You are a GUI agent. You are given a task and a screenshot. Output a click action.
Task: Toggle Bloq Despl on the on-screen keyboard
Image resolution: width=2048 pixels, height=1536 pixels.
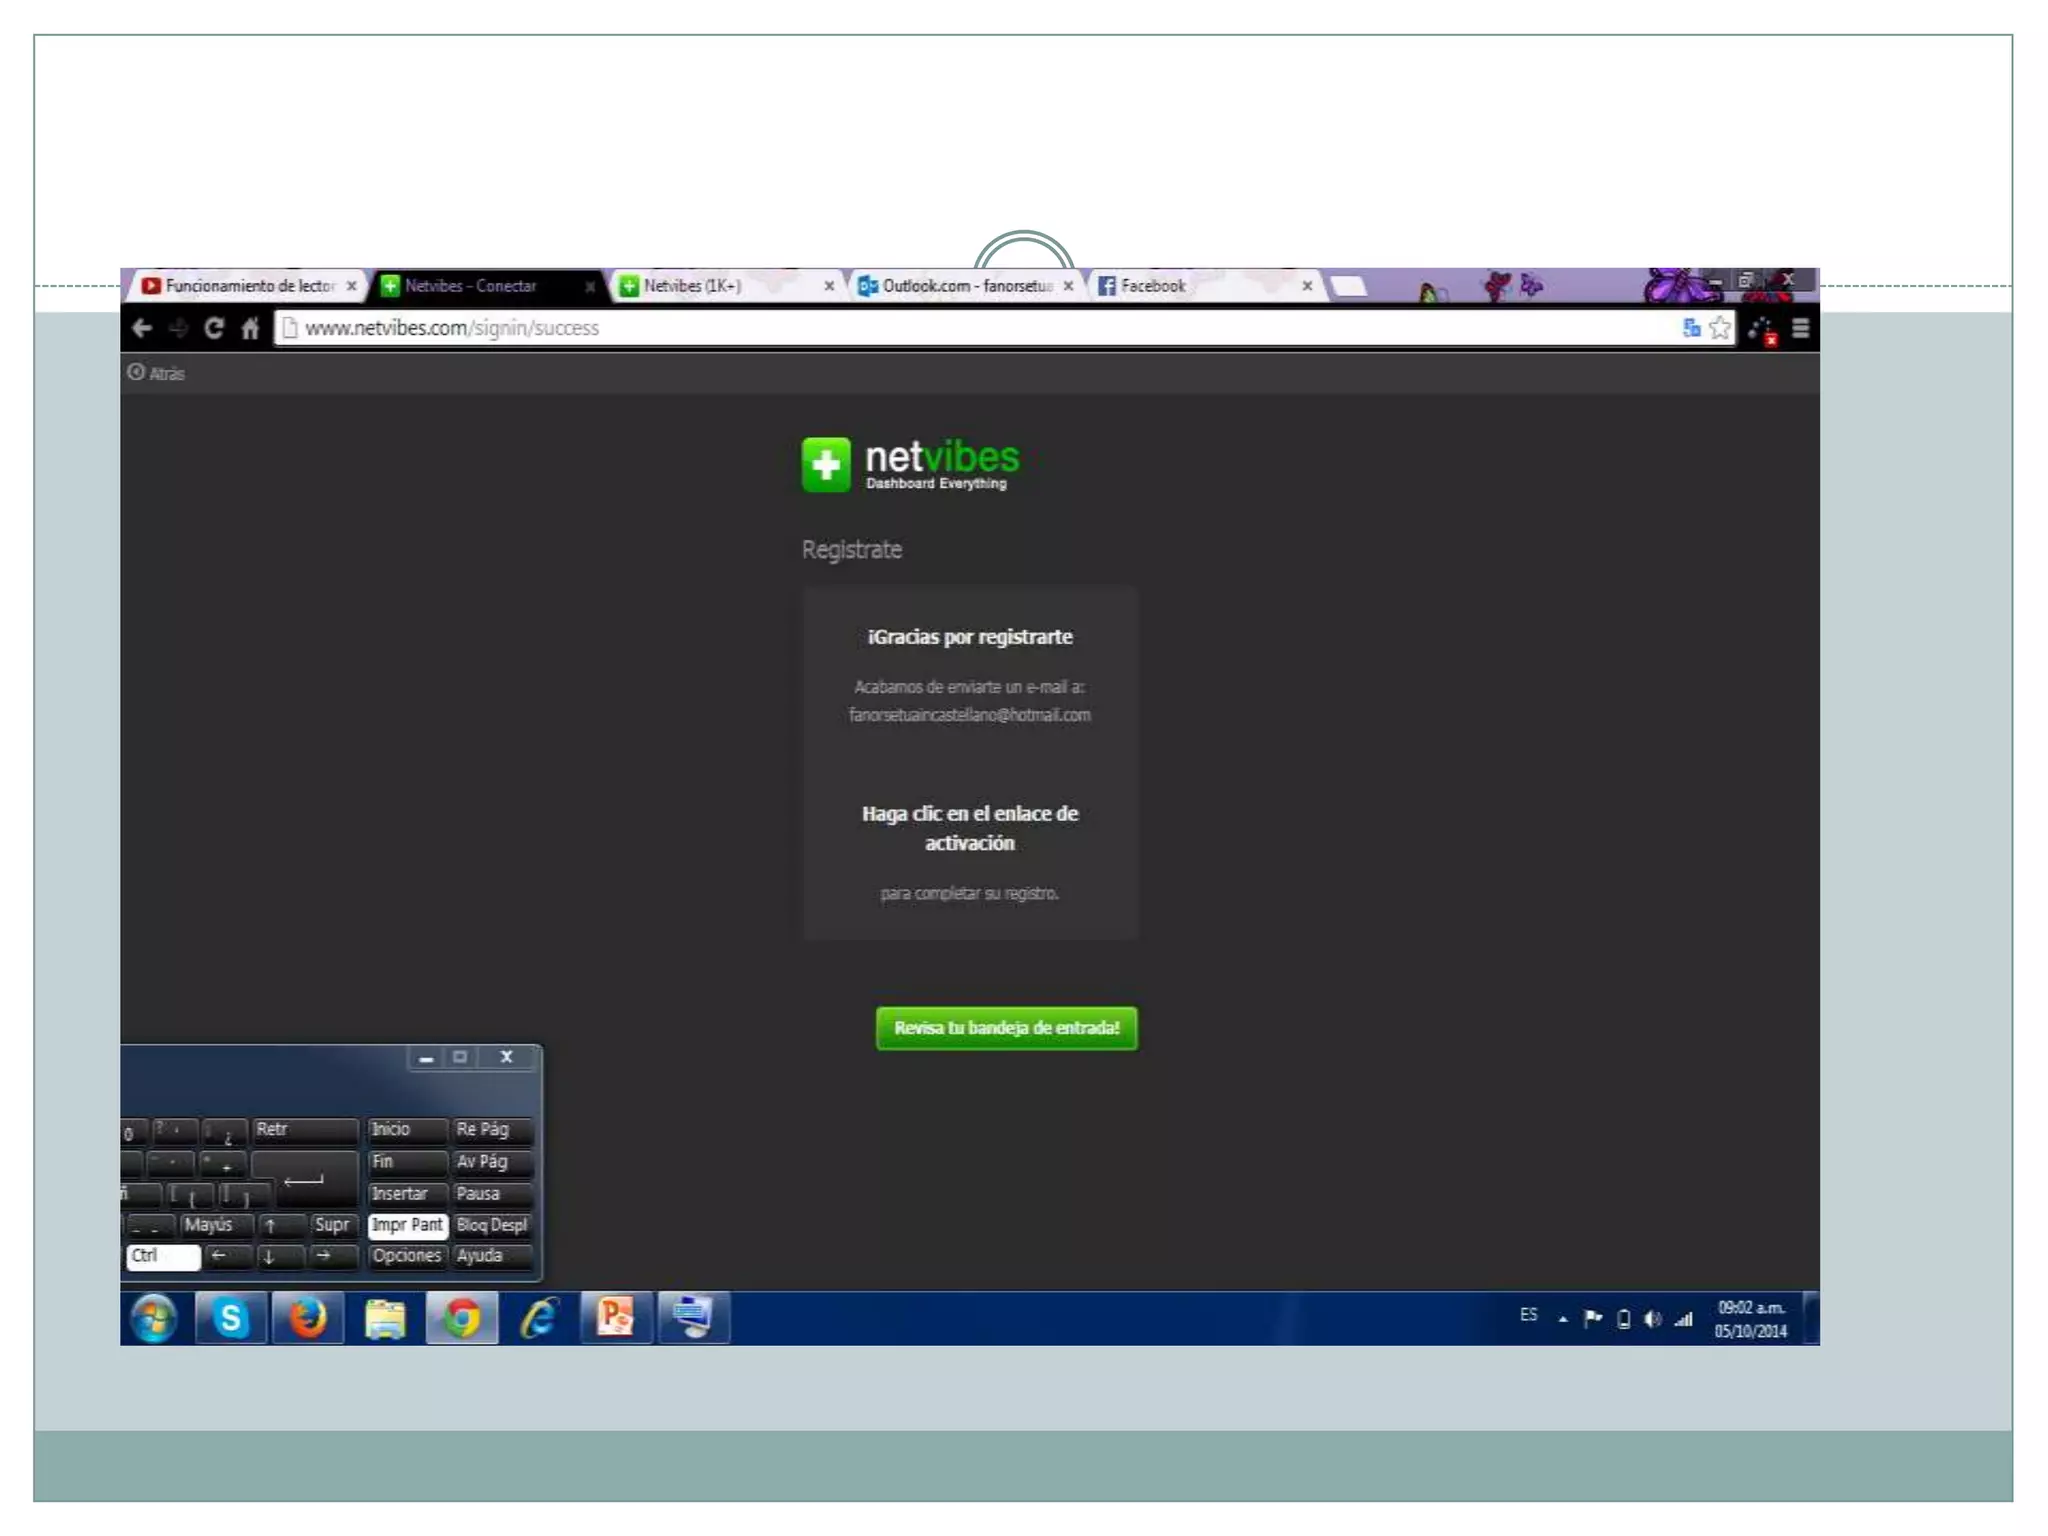point(491,1225)
